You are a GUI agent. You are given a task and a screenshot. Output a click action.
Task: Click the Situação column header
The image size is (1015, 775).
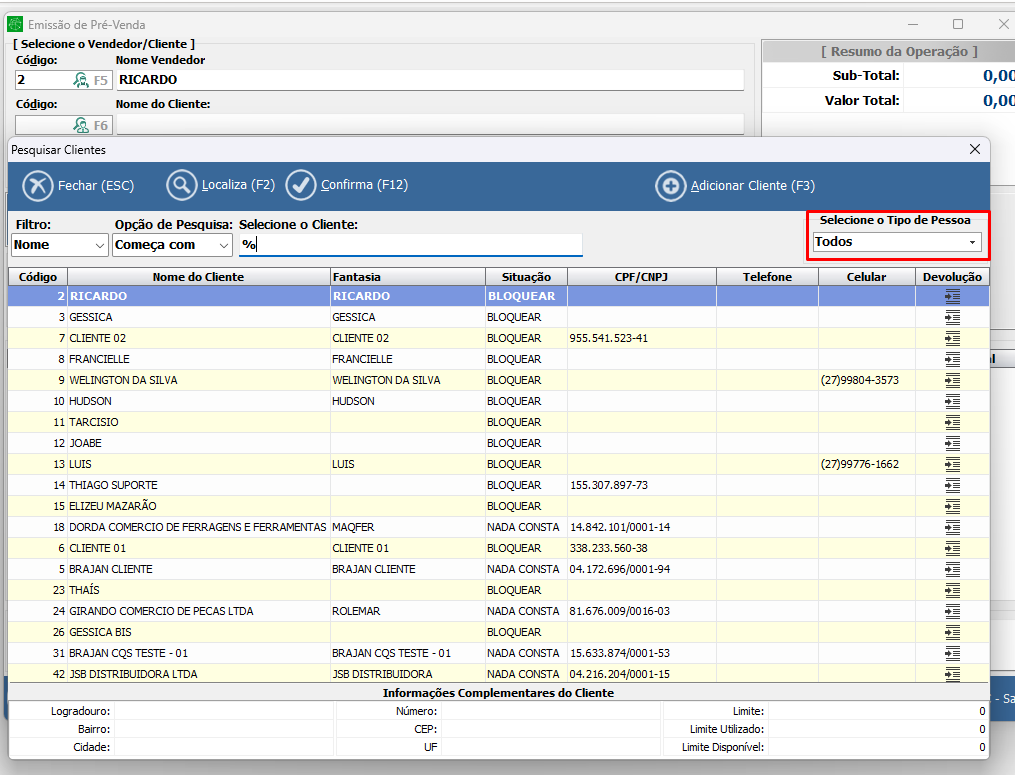coord(526,277)
